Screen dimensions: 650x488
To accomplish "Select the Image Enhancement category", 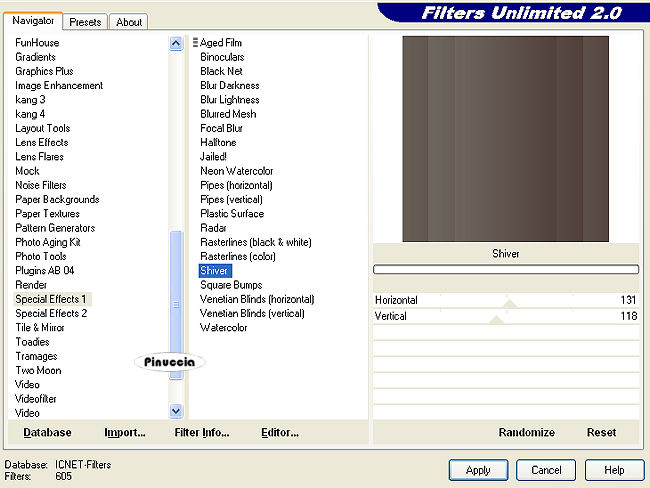I will (x=59, y=85).
